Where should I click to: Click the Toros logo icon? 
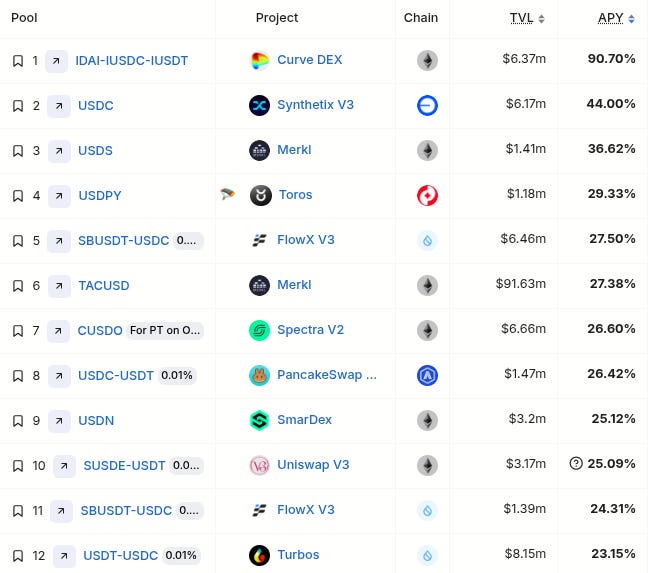261,196
